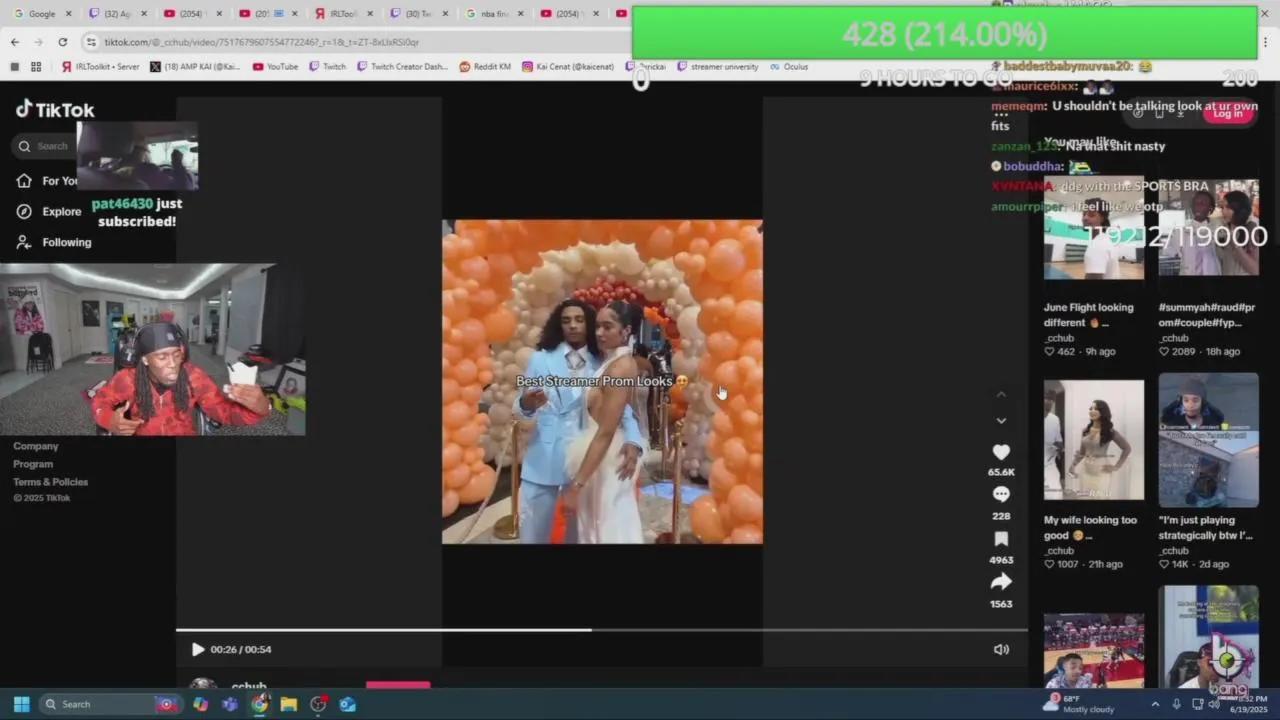Open the taskbar weather widget

pyautogui.click(x=1078, y=704)
